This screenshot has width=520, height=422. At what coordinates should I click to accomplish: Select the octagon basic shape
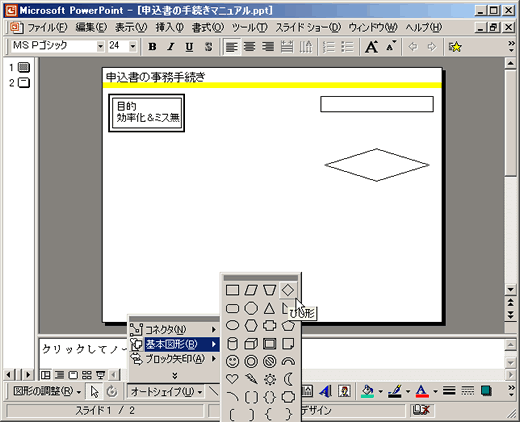click(x=251, y=308)
